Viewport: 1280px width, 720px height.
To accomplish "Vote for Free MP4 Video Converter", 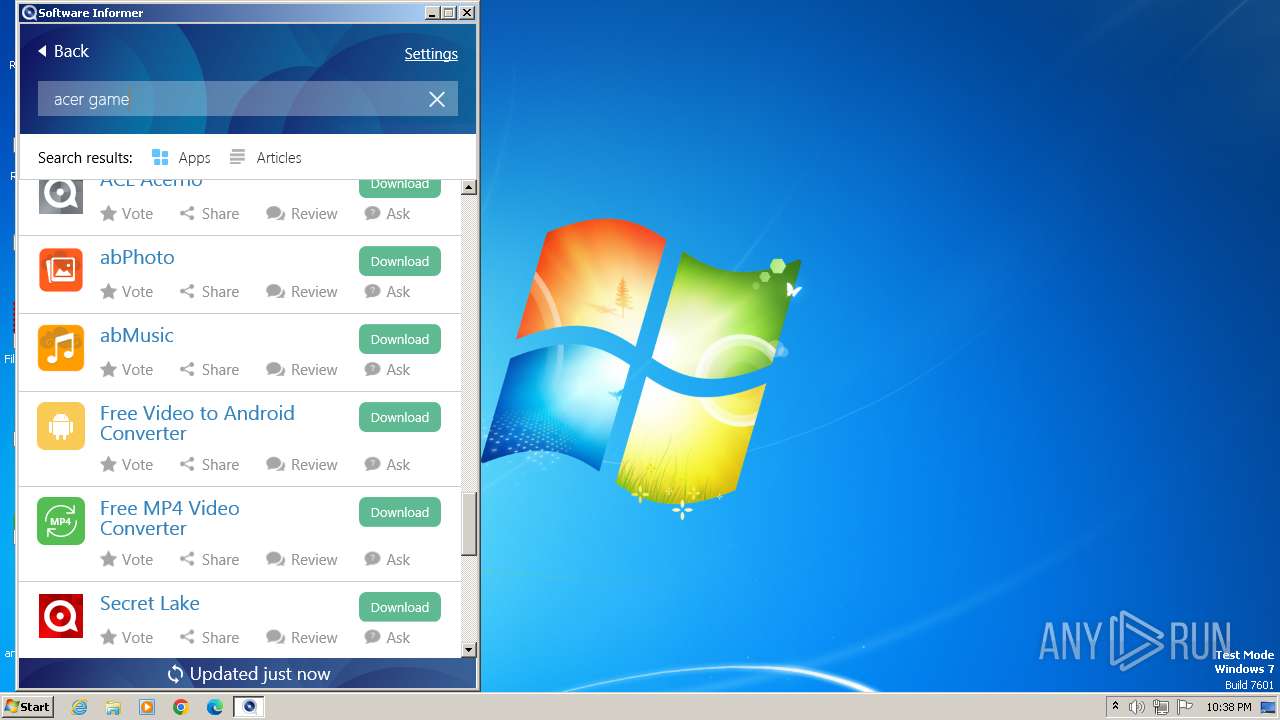I will pyautogui.click(x=127, y=560).
